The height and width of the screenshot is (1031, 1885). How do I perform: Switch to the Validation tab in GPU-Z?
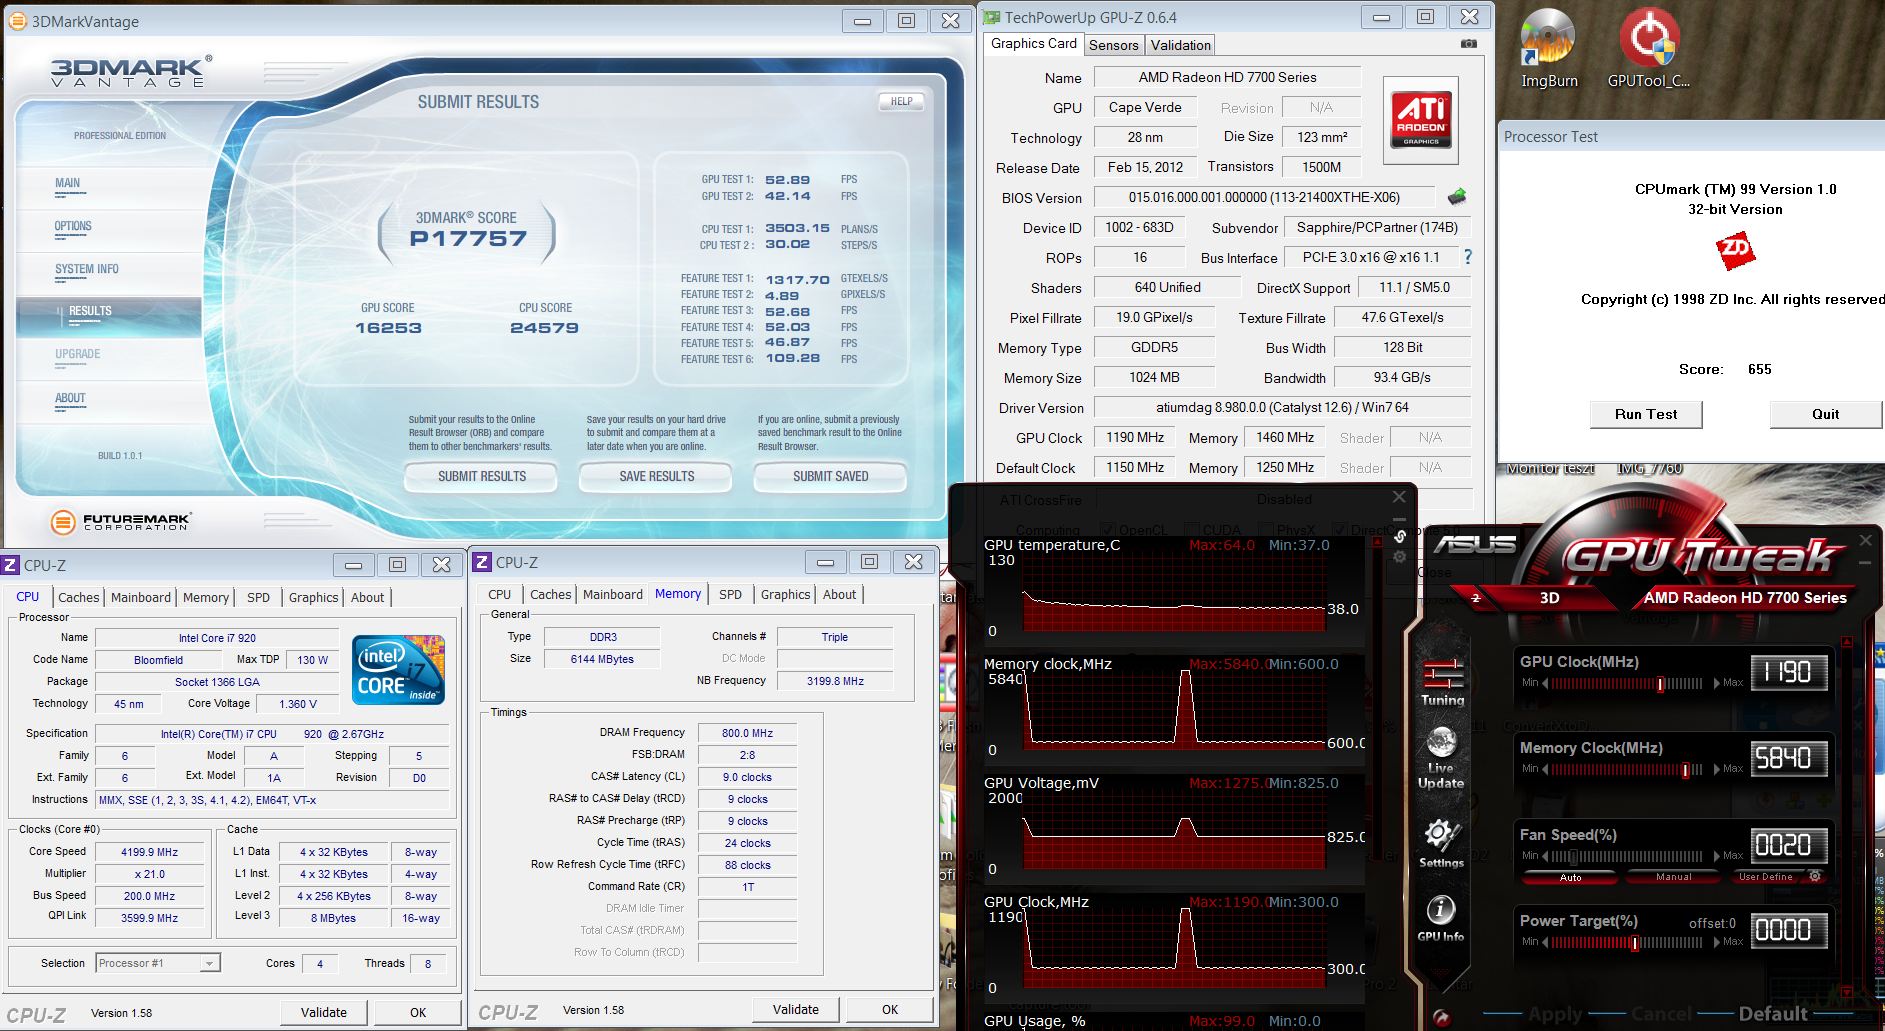[1180, 45]
